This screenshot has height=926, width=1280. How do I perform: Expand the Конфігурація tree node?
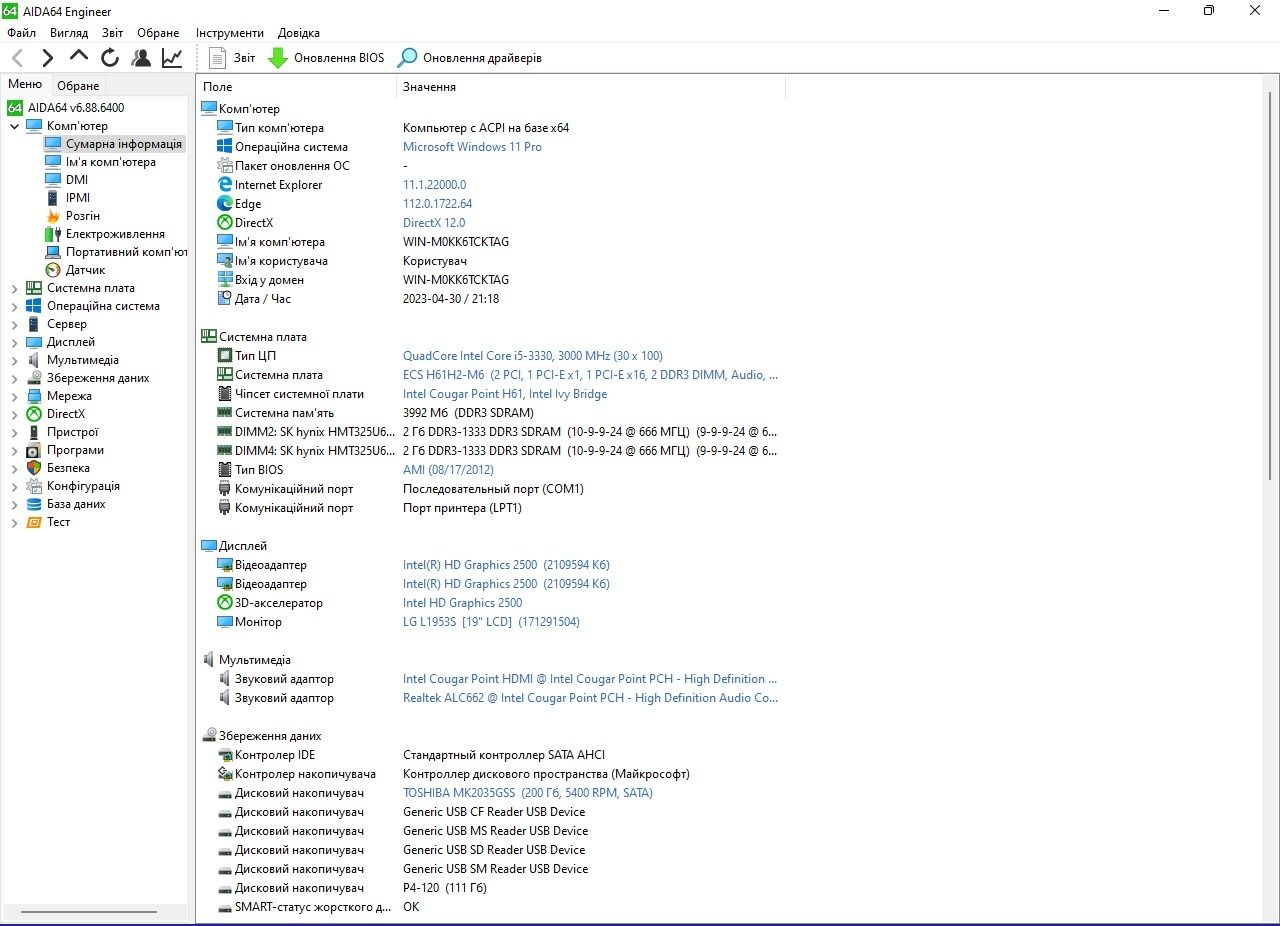(x=14, y=486)
